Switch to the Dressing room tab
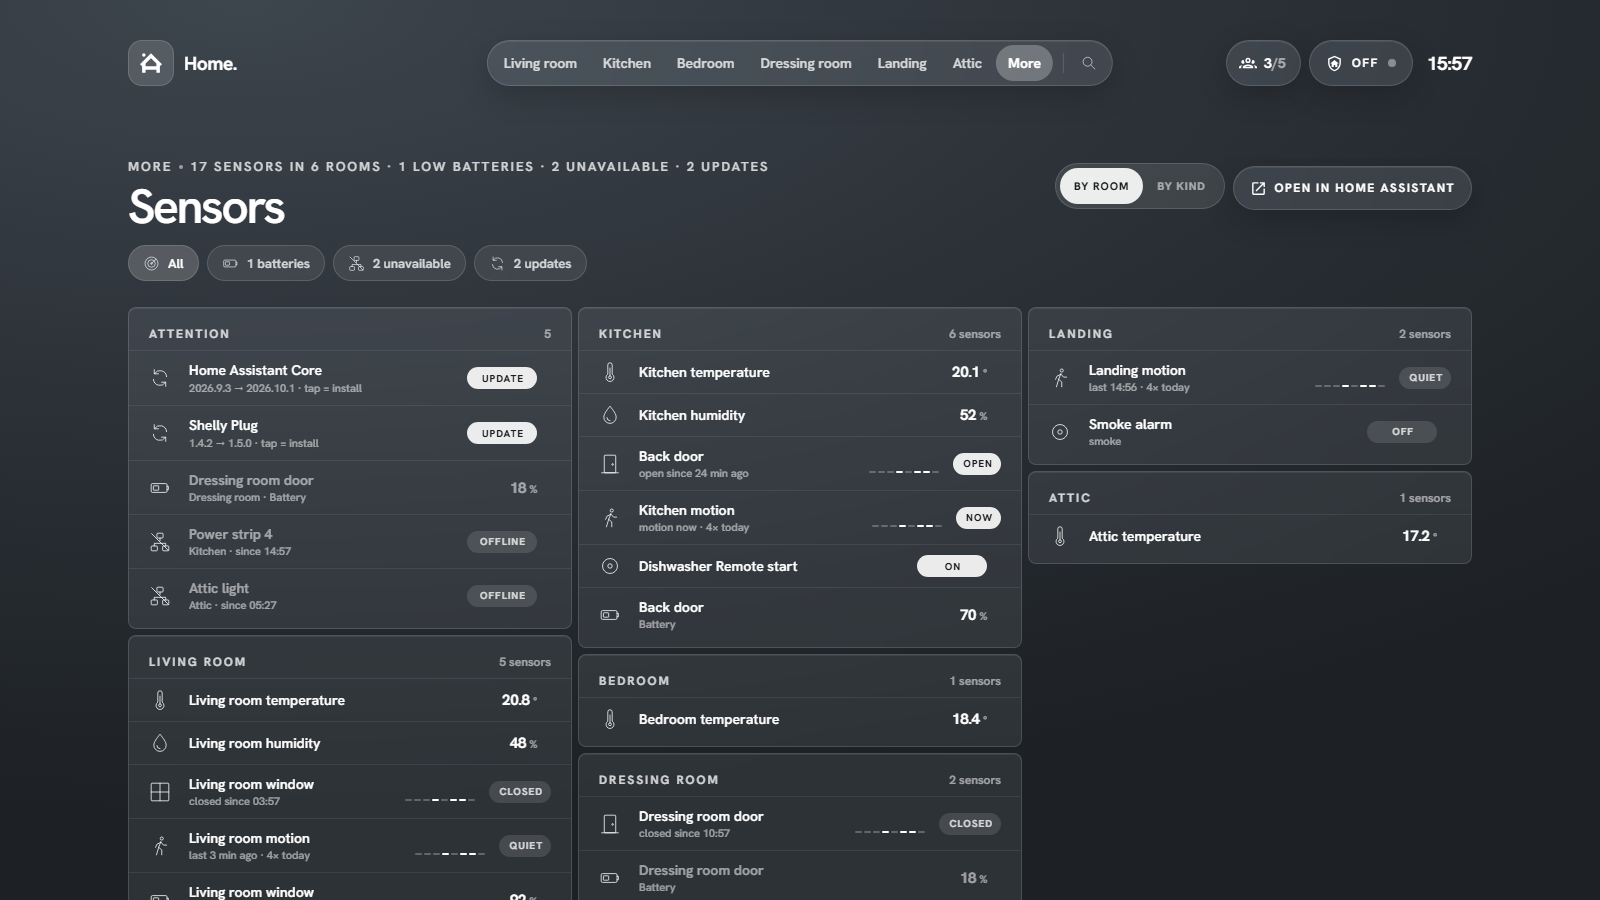1600x900 pixels. coord(806,63)
